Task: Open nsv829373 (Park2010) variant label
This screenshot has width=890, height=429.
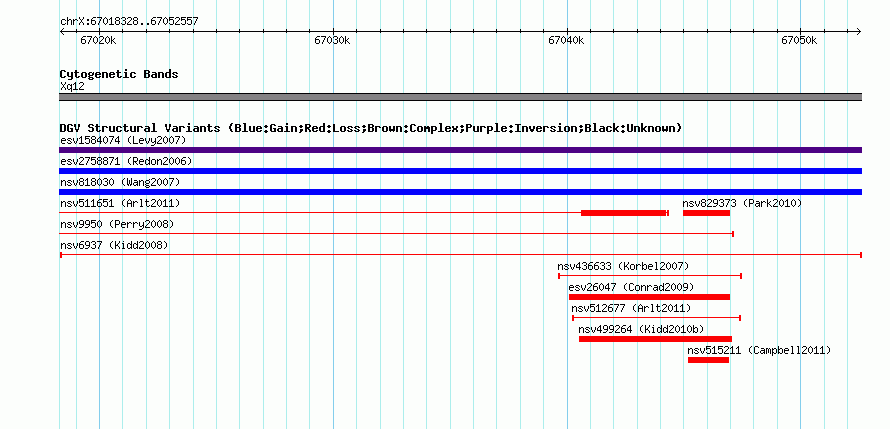Action: [742, 203]
